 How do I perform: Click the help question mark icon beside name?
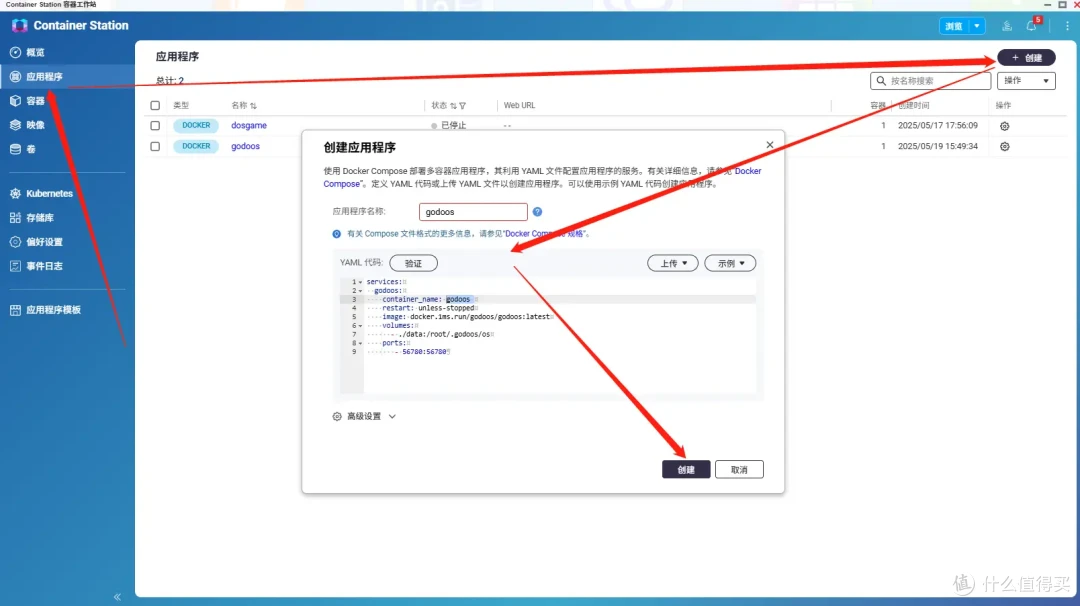[x=537, y=211]
